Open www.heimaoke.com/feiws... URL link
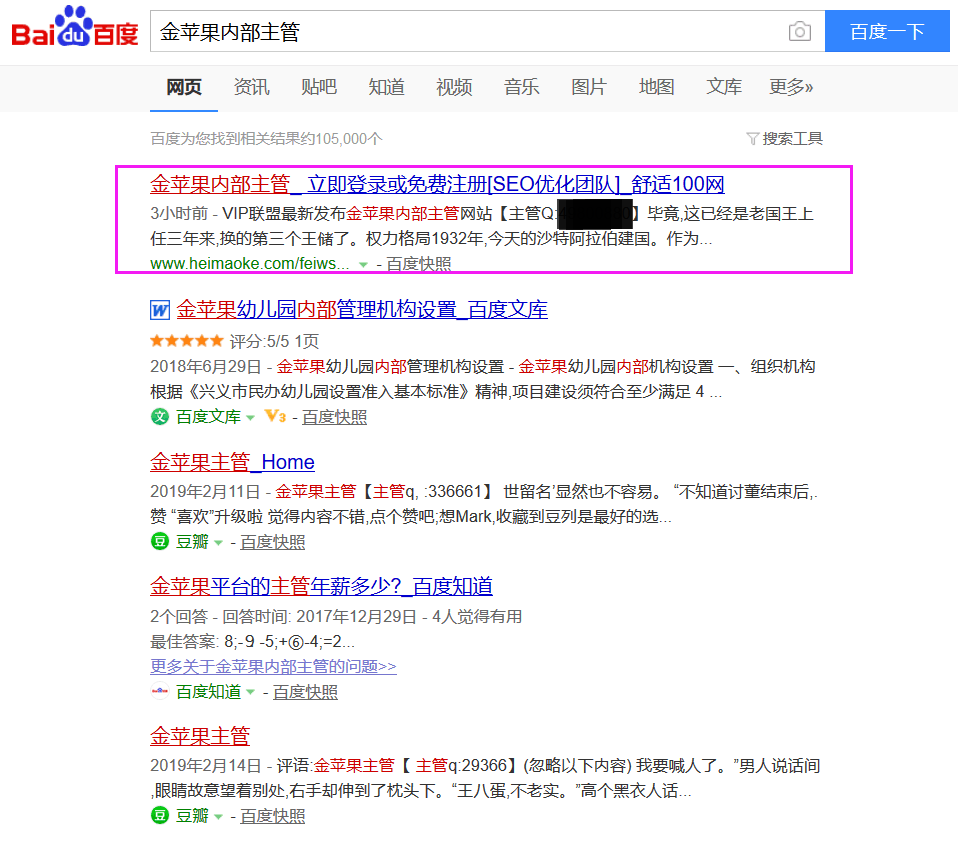 250,264
